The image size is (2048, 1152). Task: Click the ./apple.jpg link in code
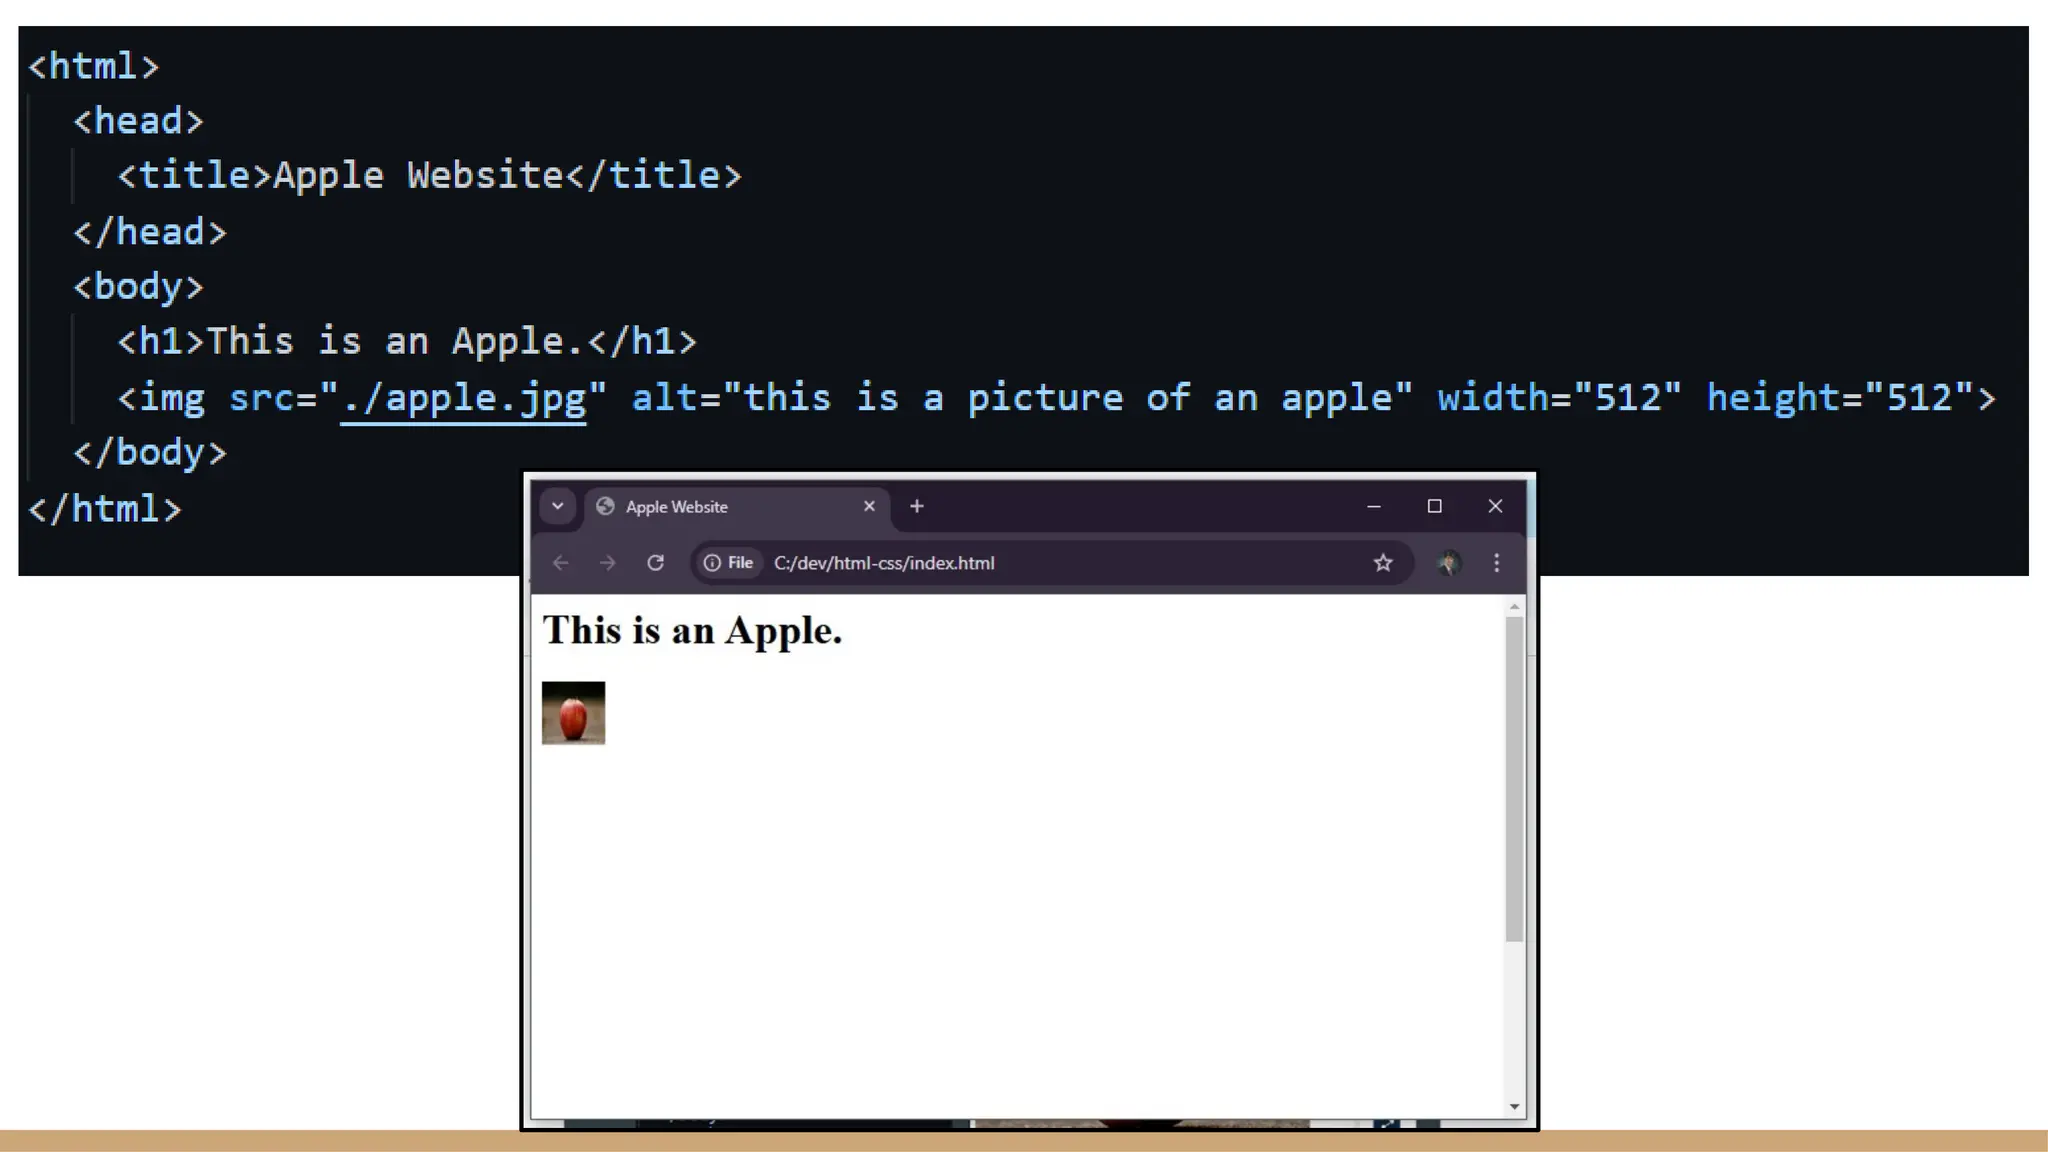coord(463,398)
